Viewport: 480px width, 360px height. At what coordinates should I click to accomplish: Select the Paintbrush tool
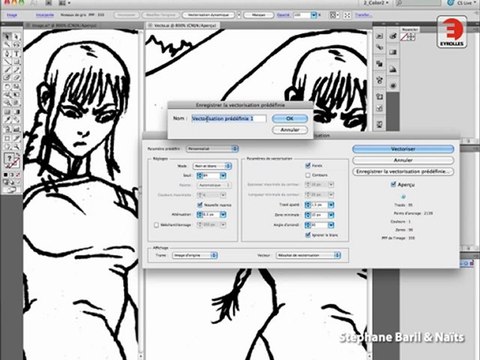click(7, 70)
